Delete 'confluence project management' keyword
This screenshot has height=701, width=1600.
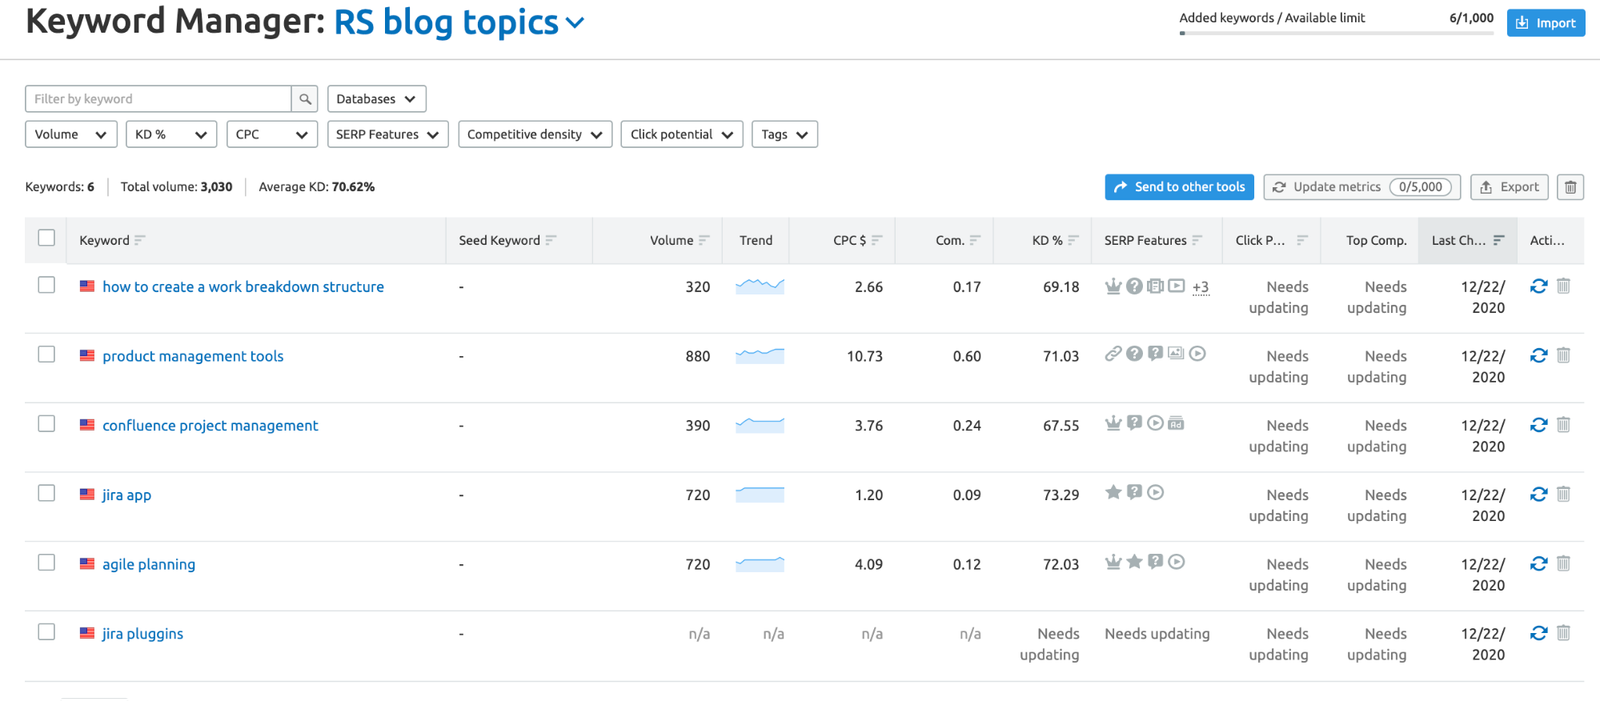(1564, 425)
